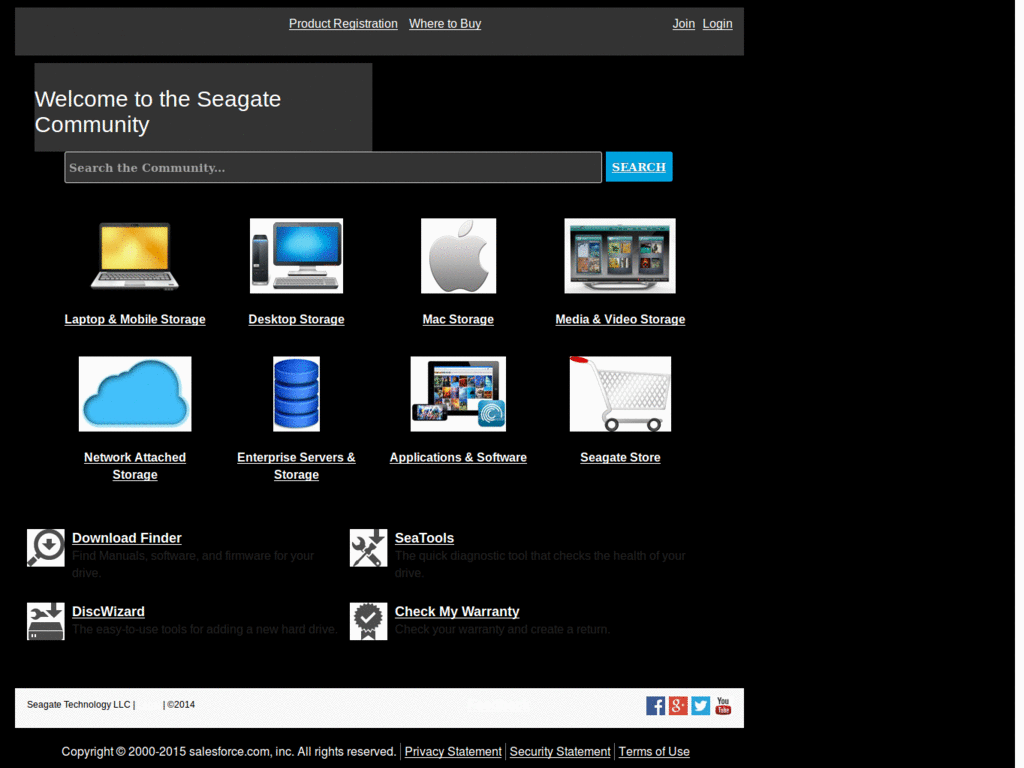Image resolution: width=1024 pixels, height=768 pixels.
Task: Click the salesforce.com copyright text
Action: click(x=229, y=752)
